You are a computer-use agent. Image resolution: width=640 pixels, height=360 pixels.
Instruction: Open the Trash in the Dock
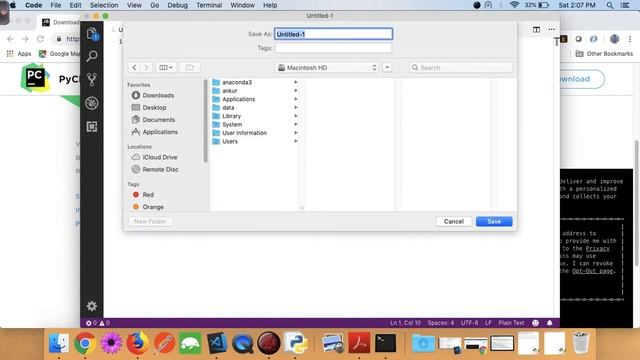580,343
